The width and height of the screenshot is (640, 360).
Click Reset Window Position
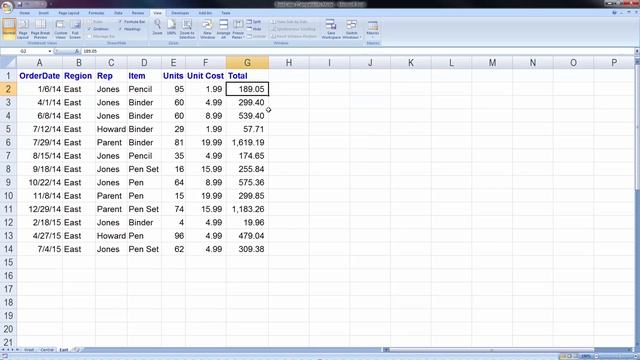pos(294,36)
